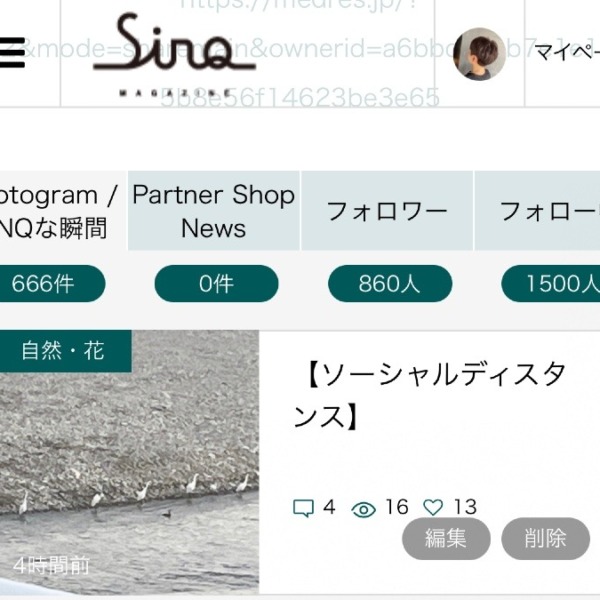The width and height of the screenshot is (600, 600).
Task: Click the 編集 edit button
Action: pos(446,538)
